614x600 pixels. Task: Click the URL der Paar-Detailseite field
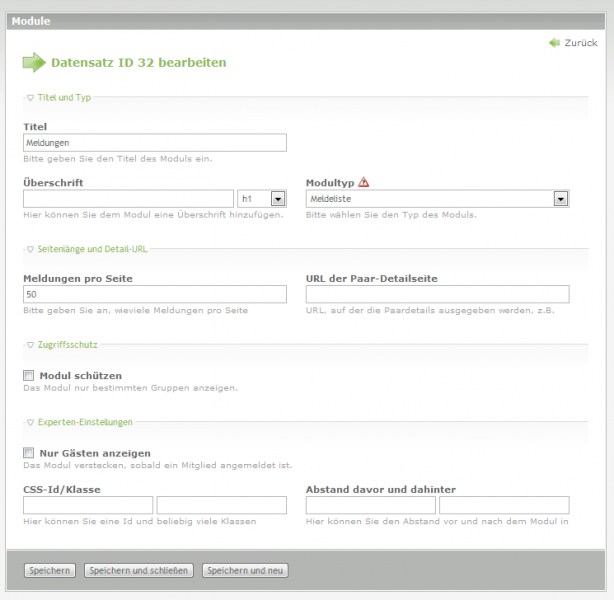(x=437, y=294)
